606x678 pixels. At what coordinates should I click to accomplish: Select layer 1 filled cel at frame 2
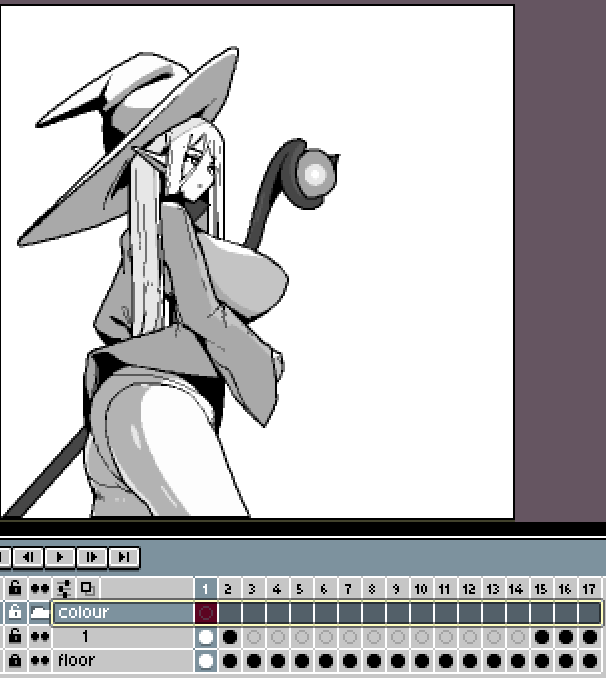coord(230,637)
